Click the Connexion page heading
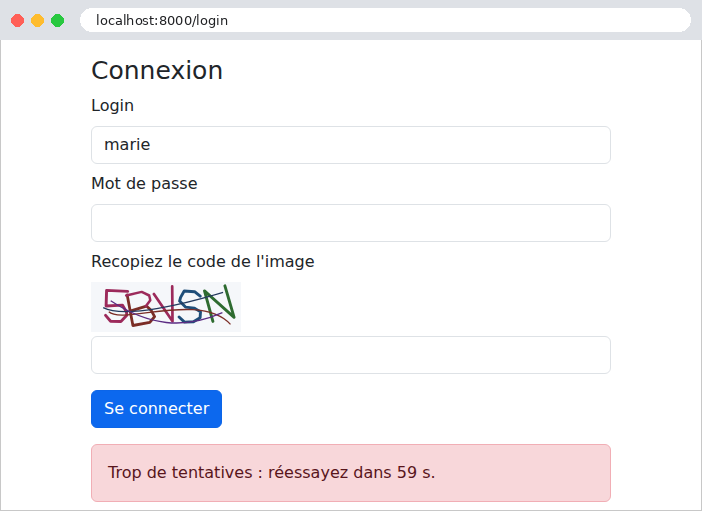The image size is (702, 511). tap(157, 71)
